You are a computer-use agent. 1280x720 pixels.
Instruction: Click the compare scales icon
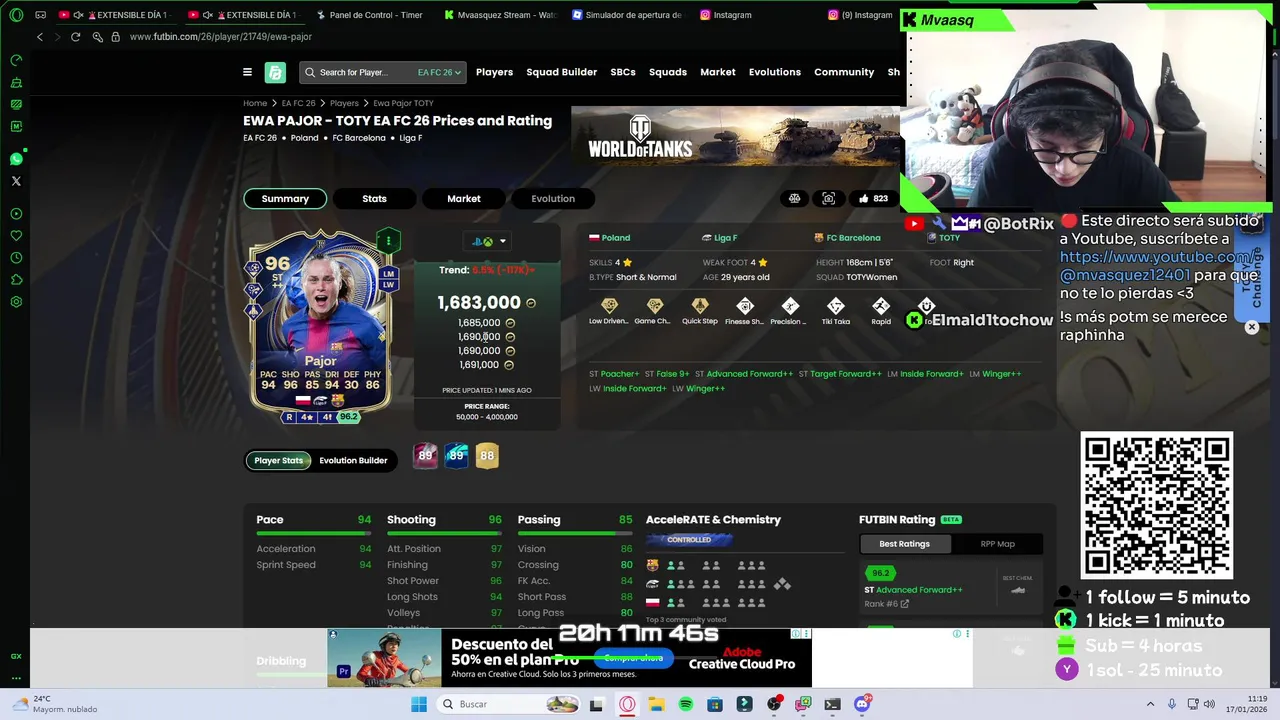[x=794, y=198]
